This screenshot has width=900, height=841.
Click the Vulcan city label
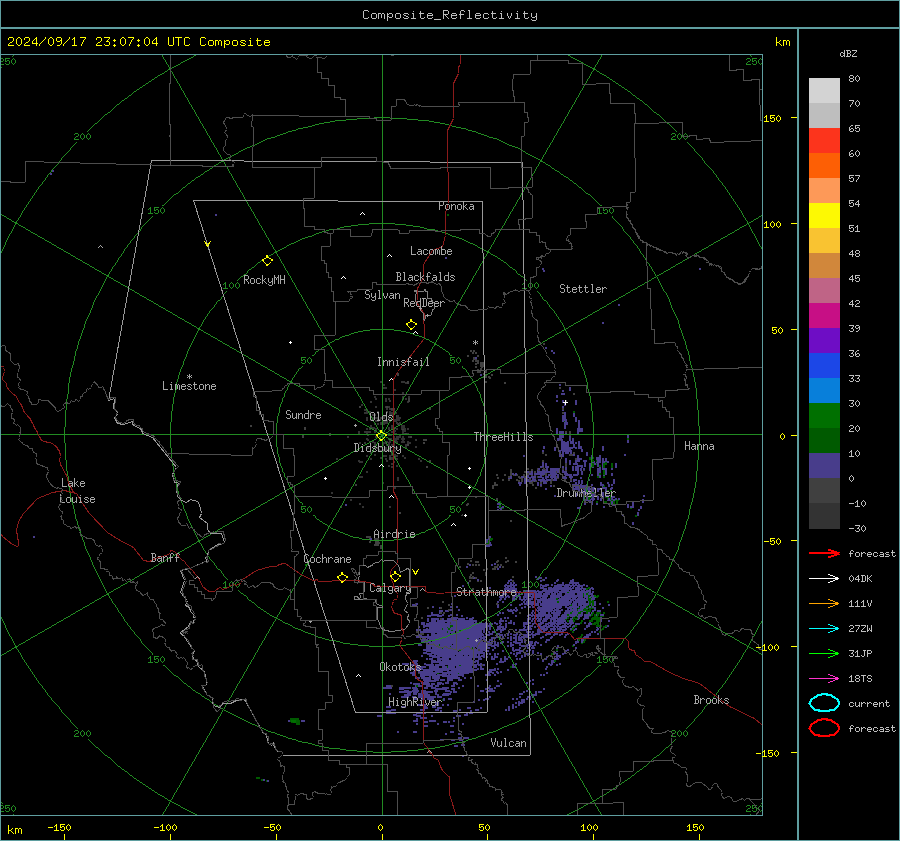pyautogui.click(x=508, y=743)
